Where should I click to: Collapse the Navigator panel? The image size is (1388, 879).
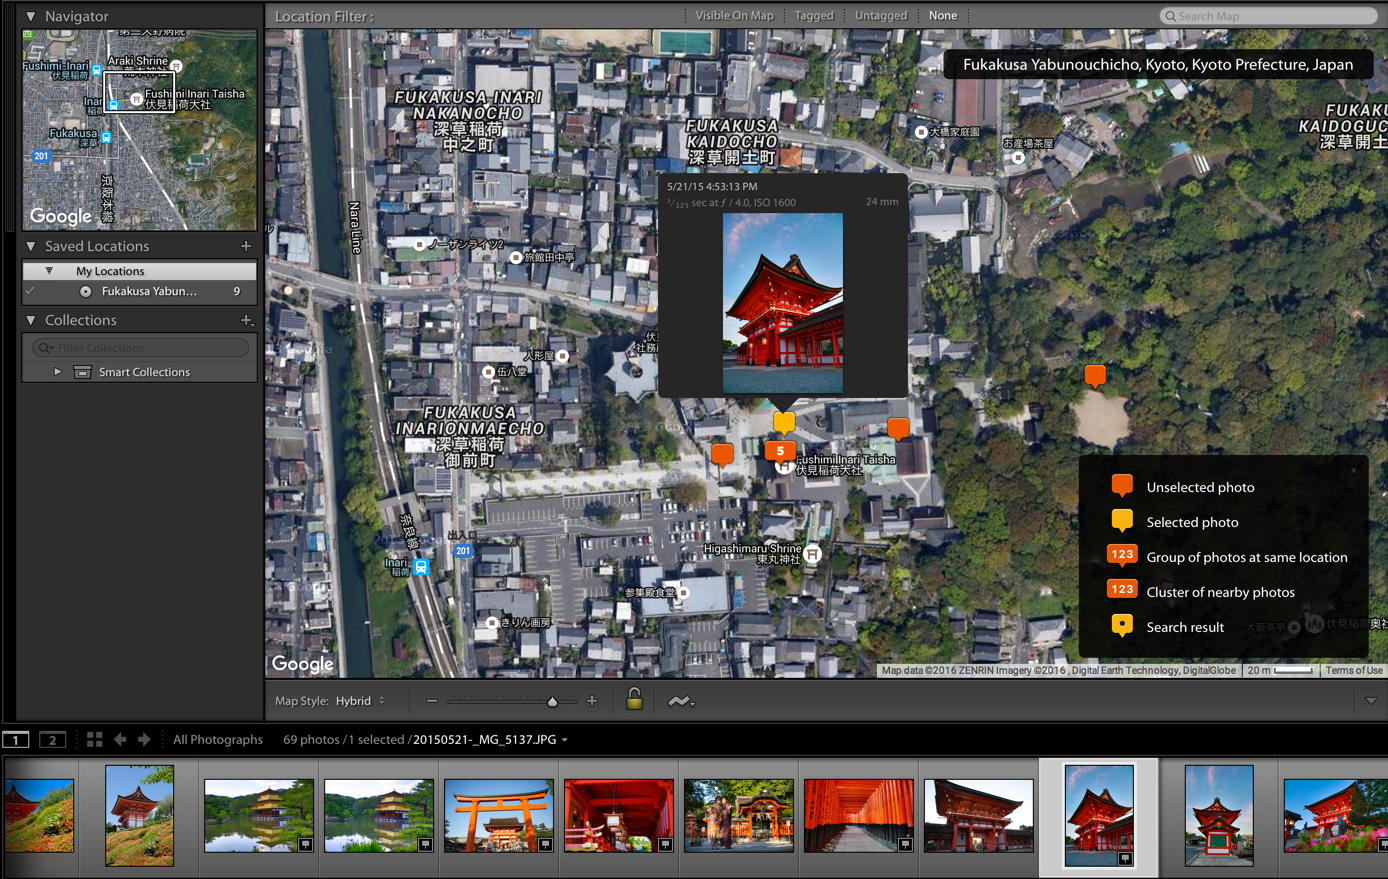pyautogui.click(x=31, y=16)
